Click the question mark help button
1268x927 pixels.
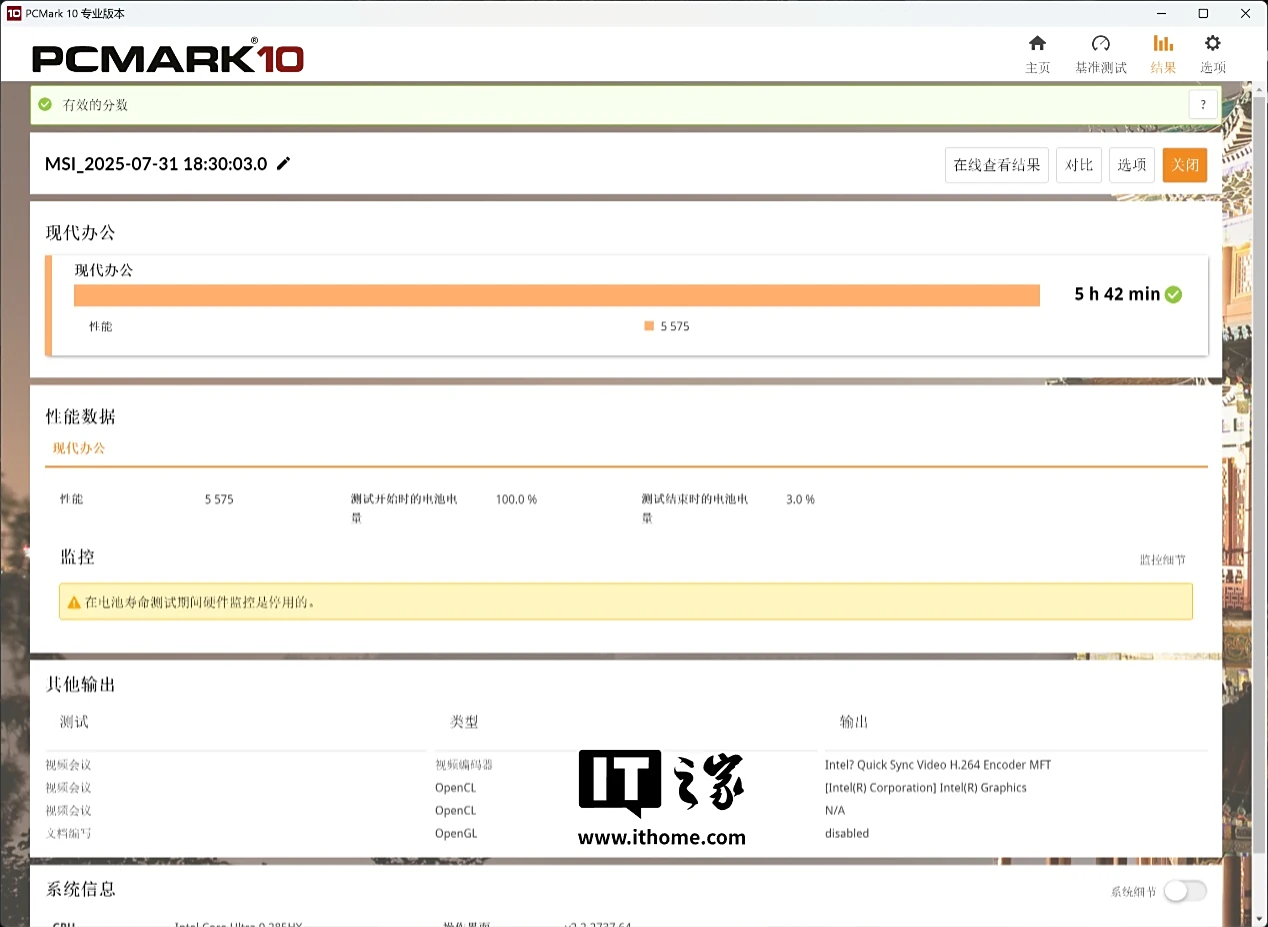pos(1203,104)
